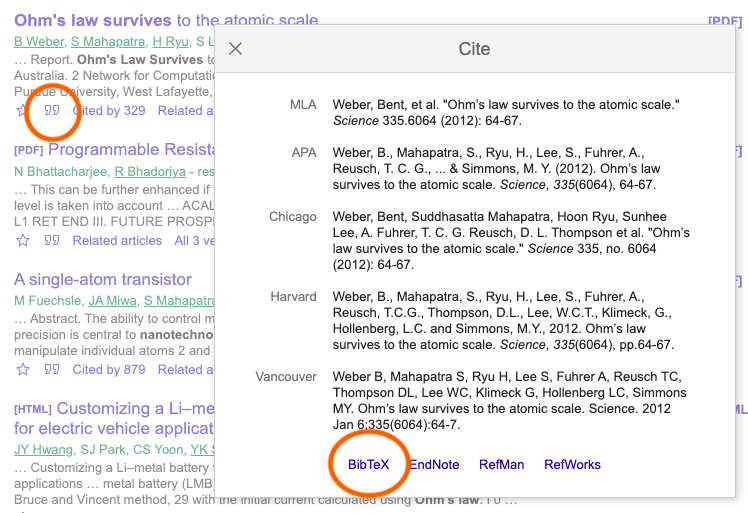Open Related articles for Programmable Resistance result
This screenshot has height=513, width=748.
[x=117, y=240]
